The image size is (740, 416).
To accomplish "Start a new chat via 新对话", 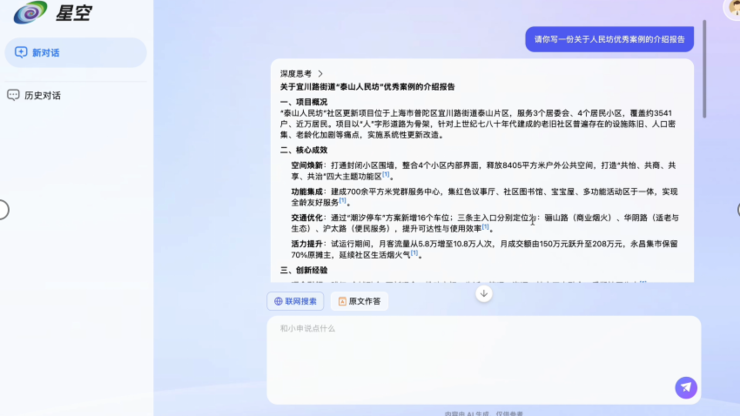I will [x=75, y=53].
